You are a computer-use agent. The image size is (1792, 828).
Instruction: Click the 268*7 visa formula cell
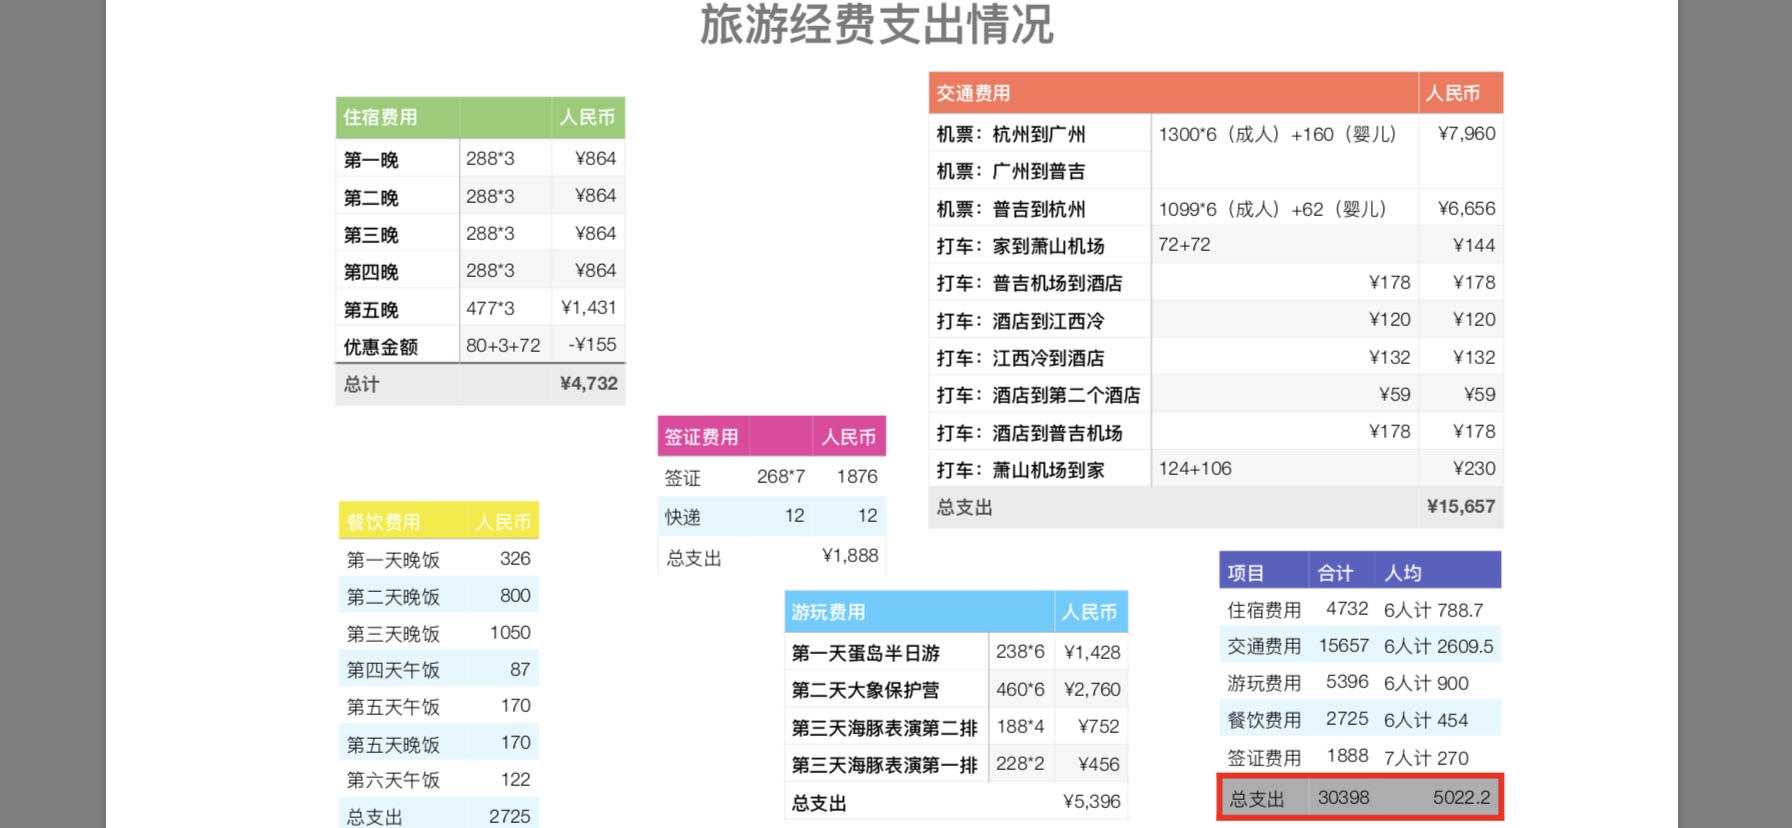[781, 477]
